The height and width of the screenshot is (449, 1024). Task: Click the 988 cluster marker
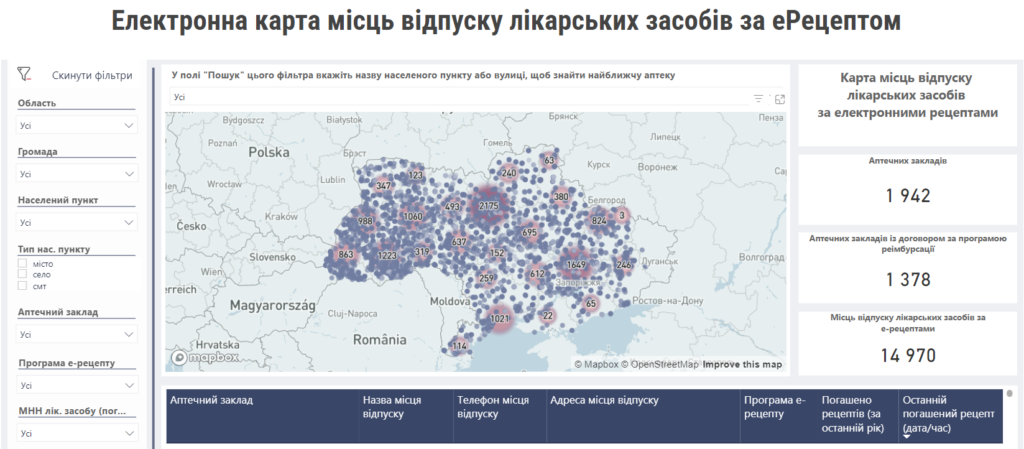tap(365, 221)
